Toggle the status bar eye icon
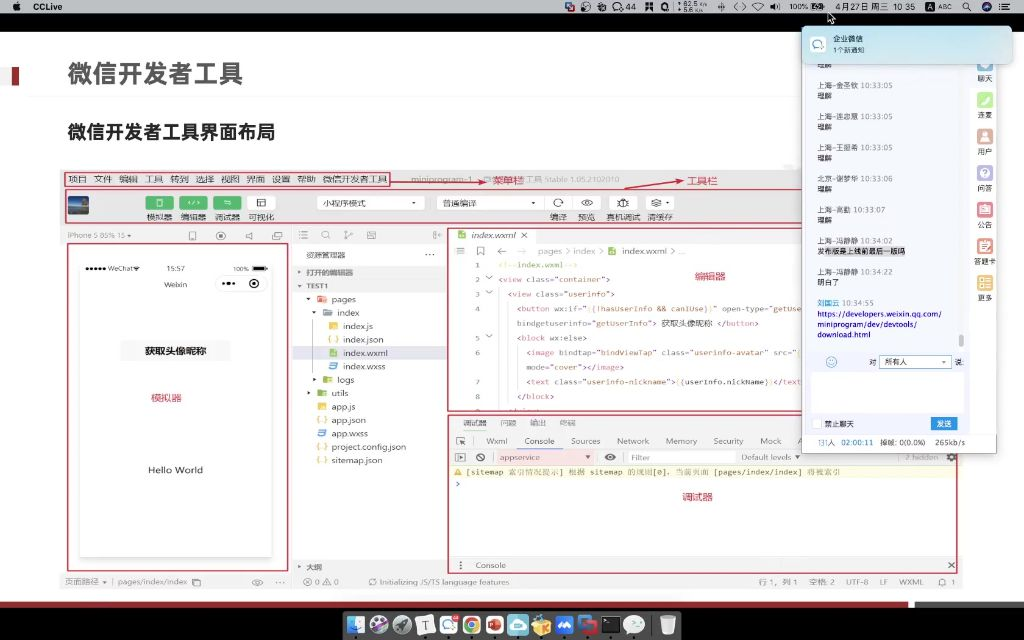The width and height of the screenshot is (1024, 640). [257, 582]
